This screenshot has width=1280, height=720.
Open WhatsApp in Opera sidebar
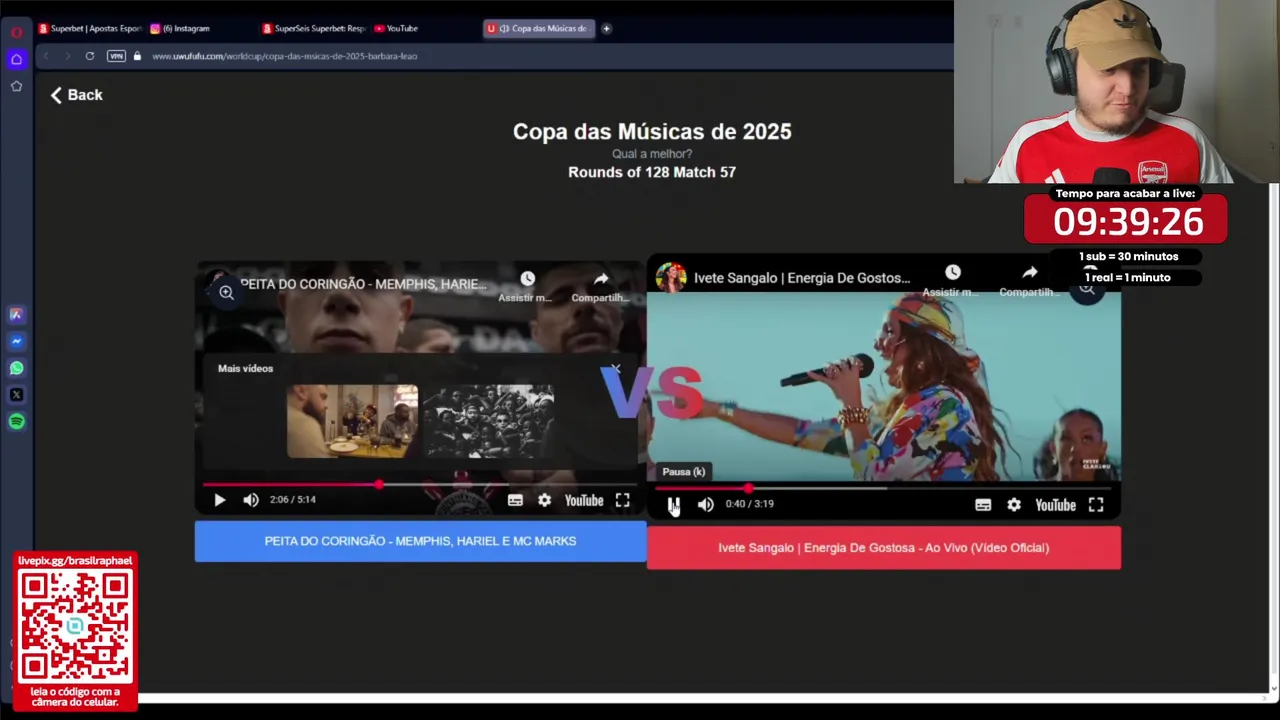[x=16, y=368]
